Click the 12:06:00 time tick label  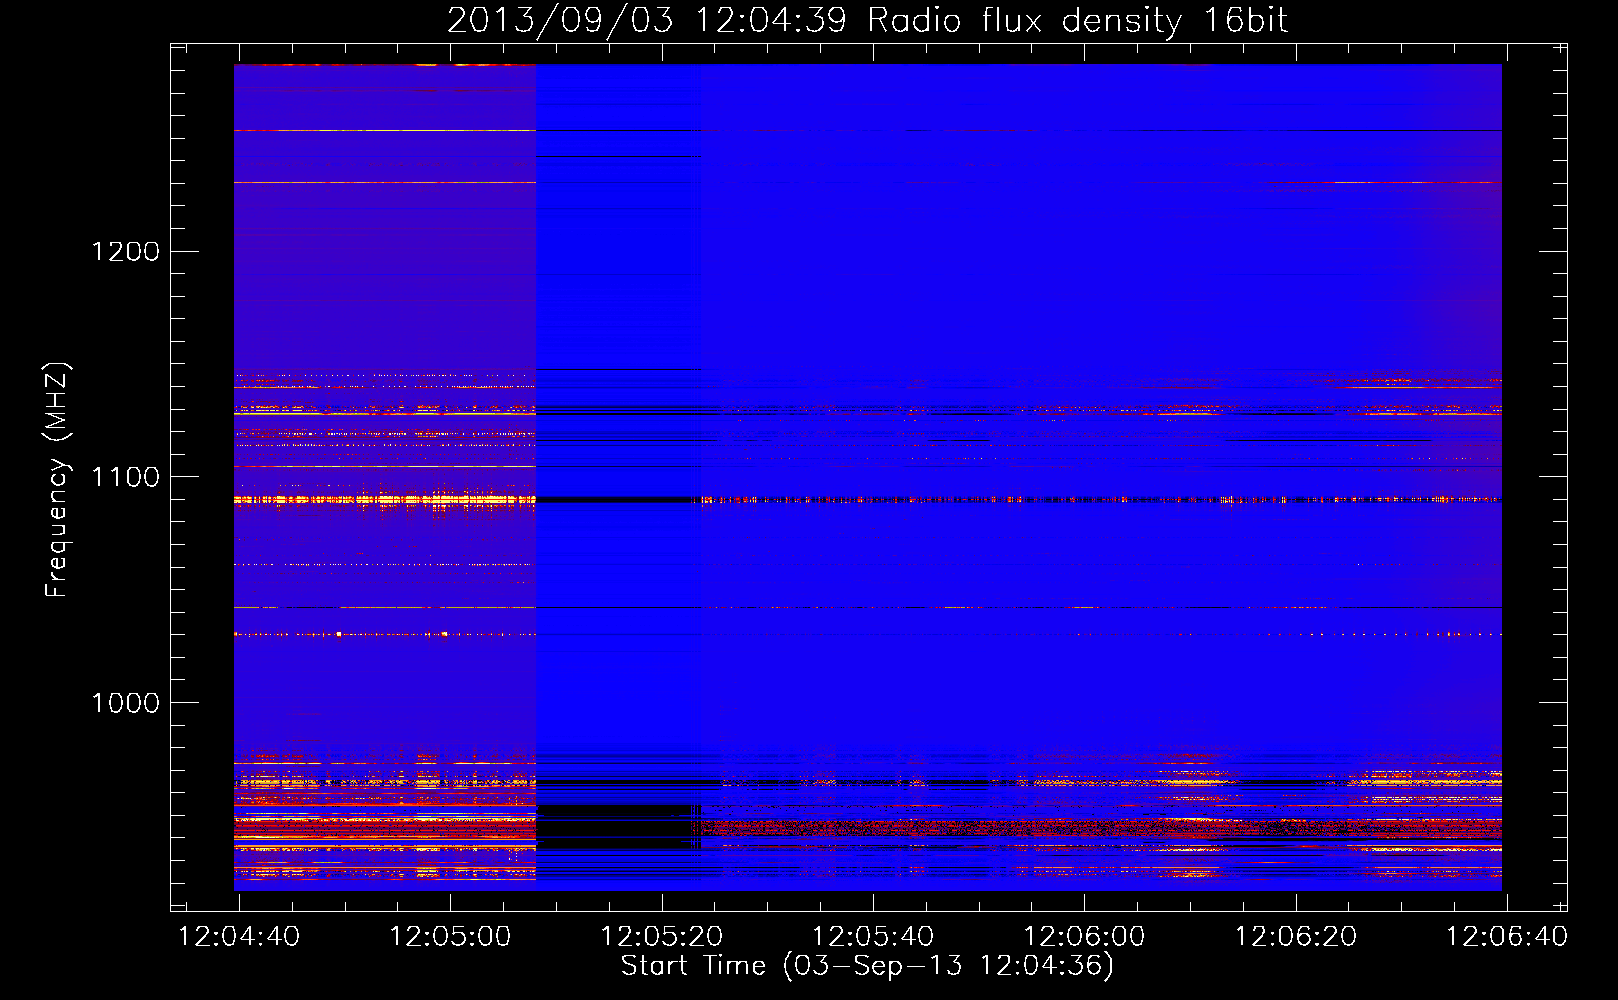(x=1085, y=937)
